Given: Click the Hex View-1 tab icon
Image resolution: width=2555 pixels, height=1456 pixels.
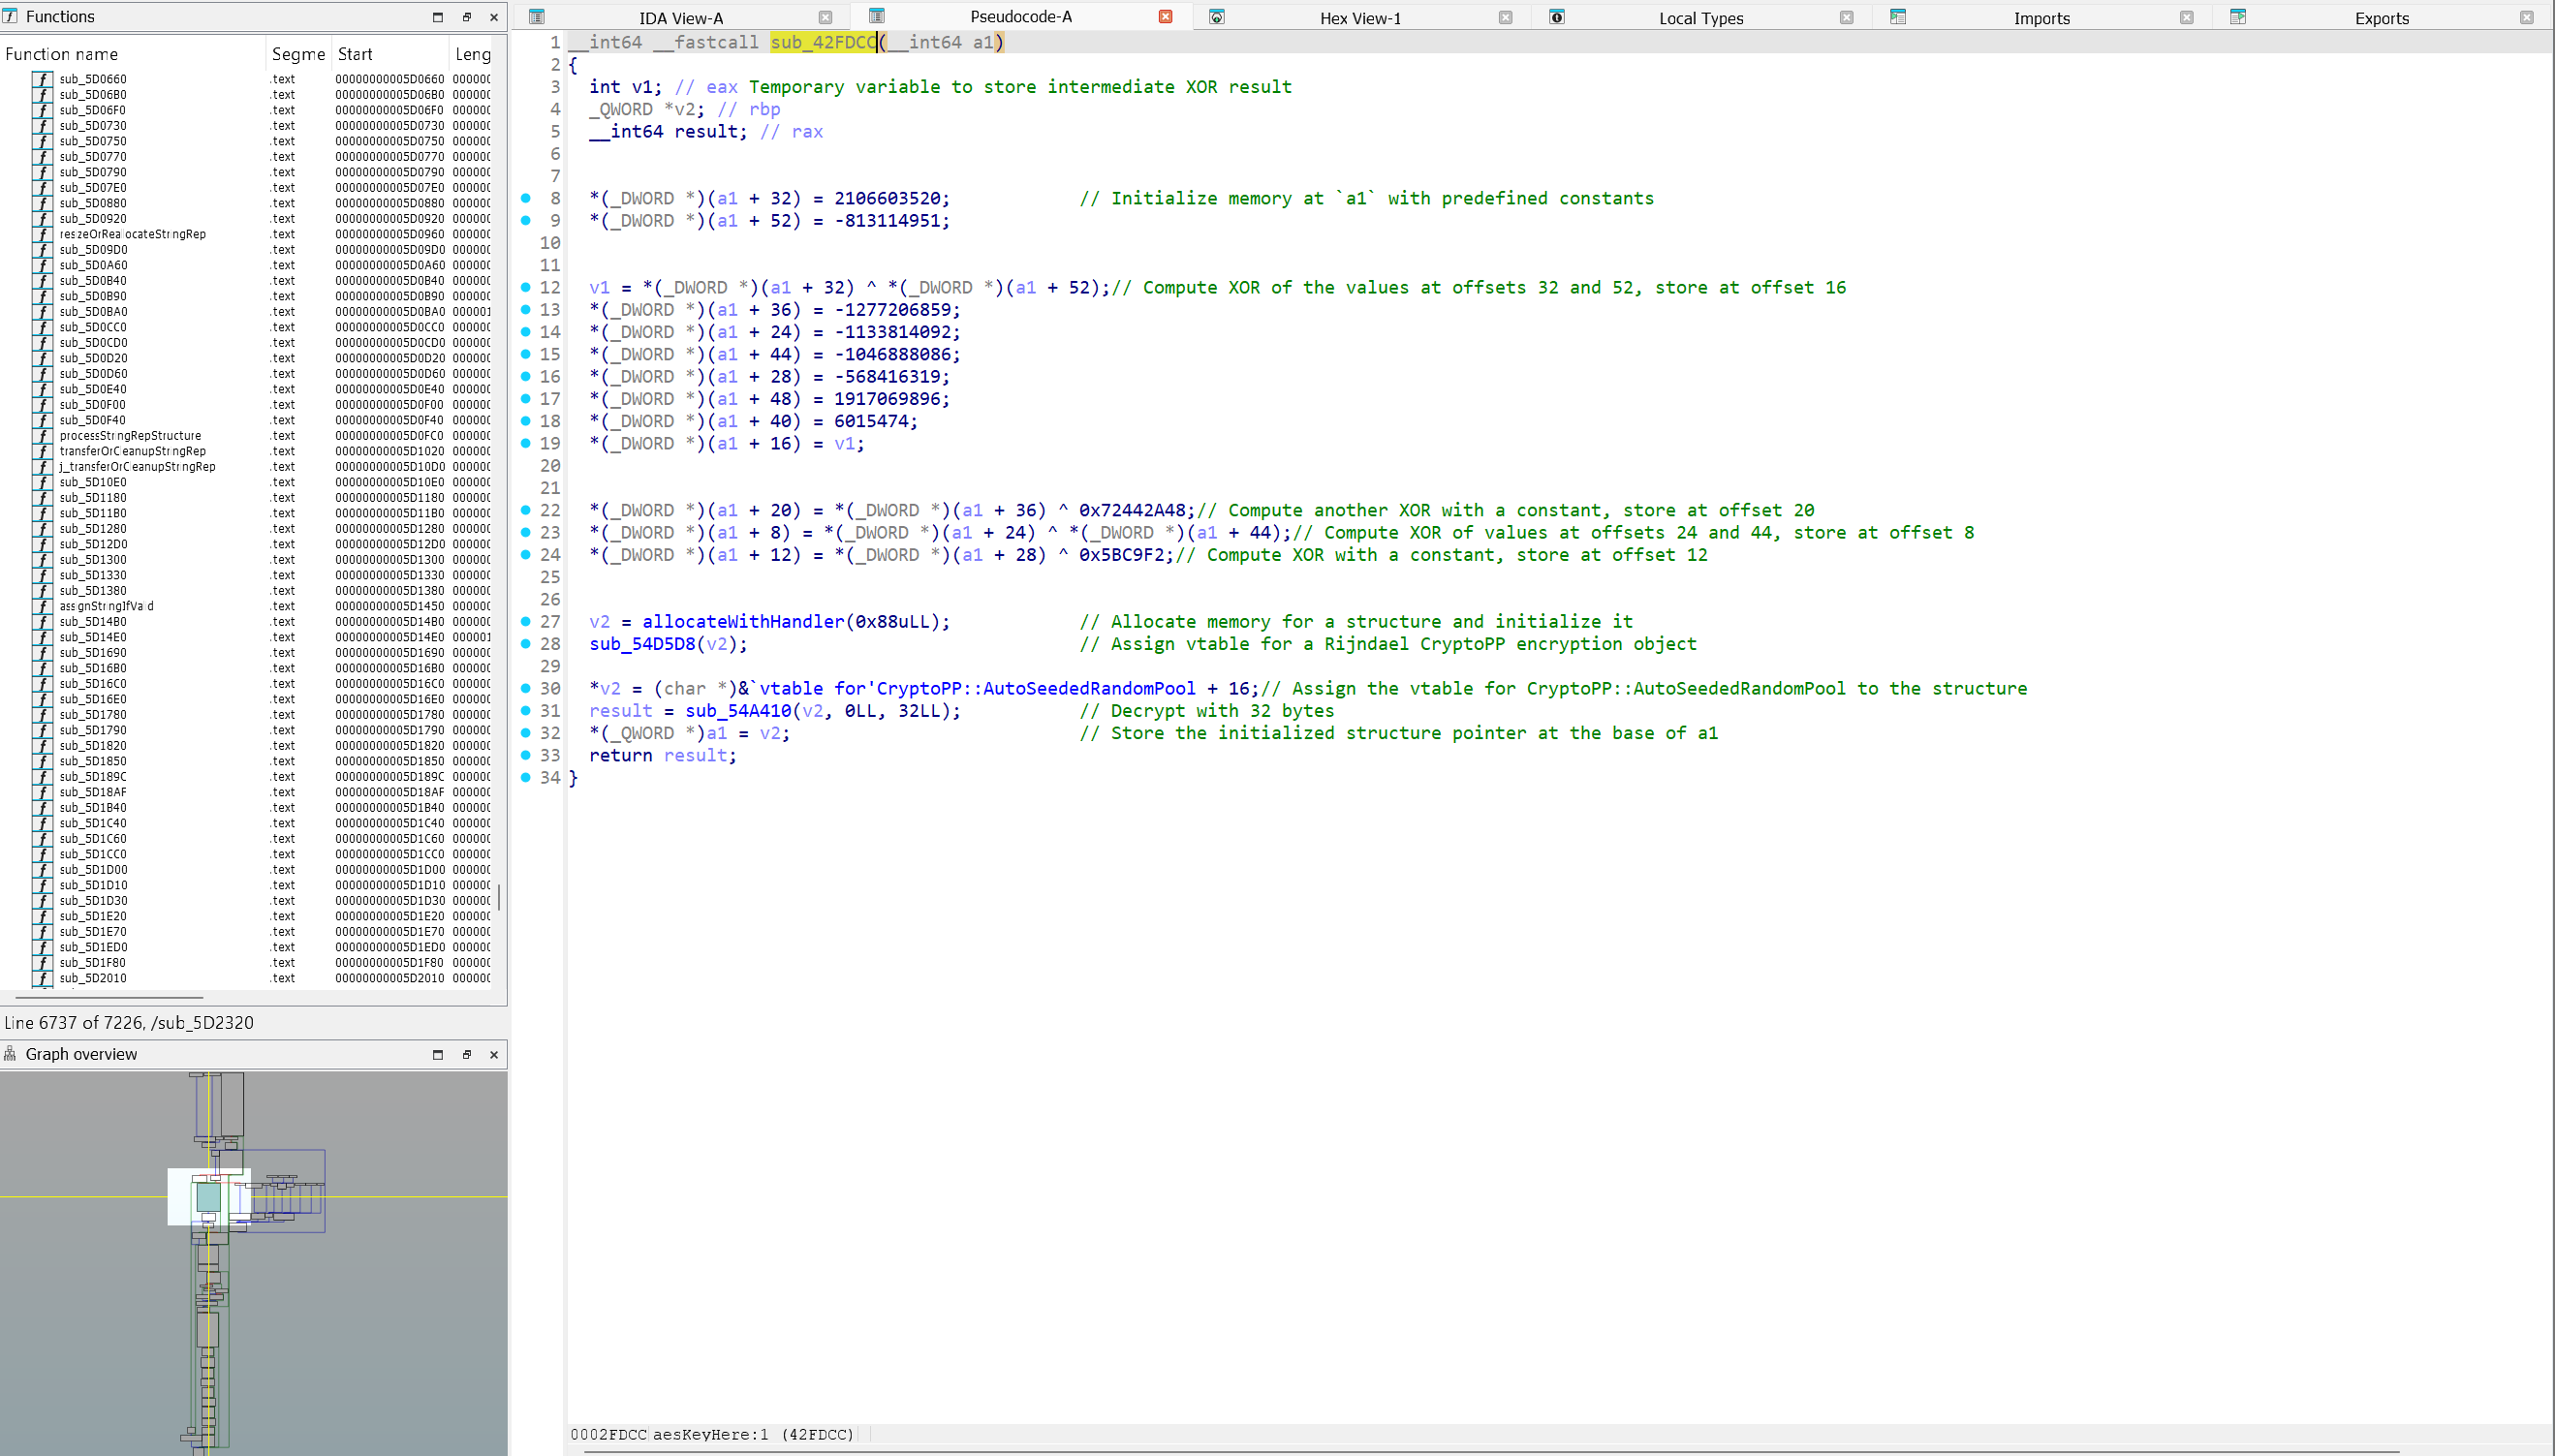Looking at the screenshot, I should 1217,17.
